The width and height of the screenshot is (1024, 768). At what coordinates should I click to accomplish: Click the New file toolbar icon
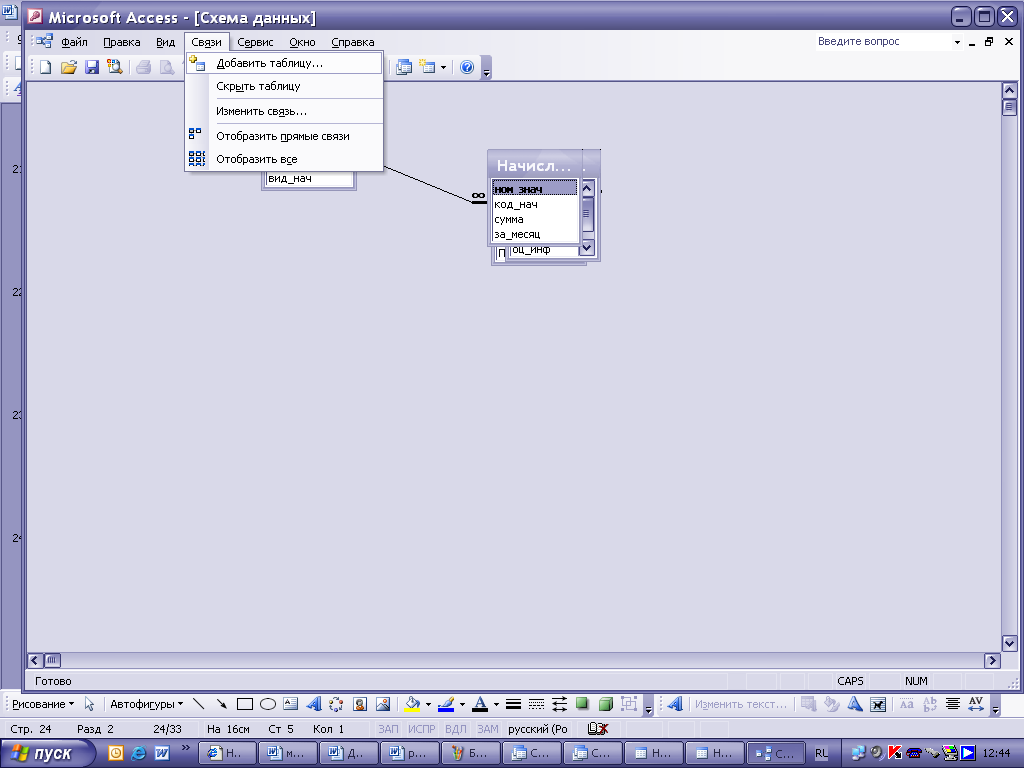tap(45, 67)
